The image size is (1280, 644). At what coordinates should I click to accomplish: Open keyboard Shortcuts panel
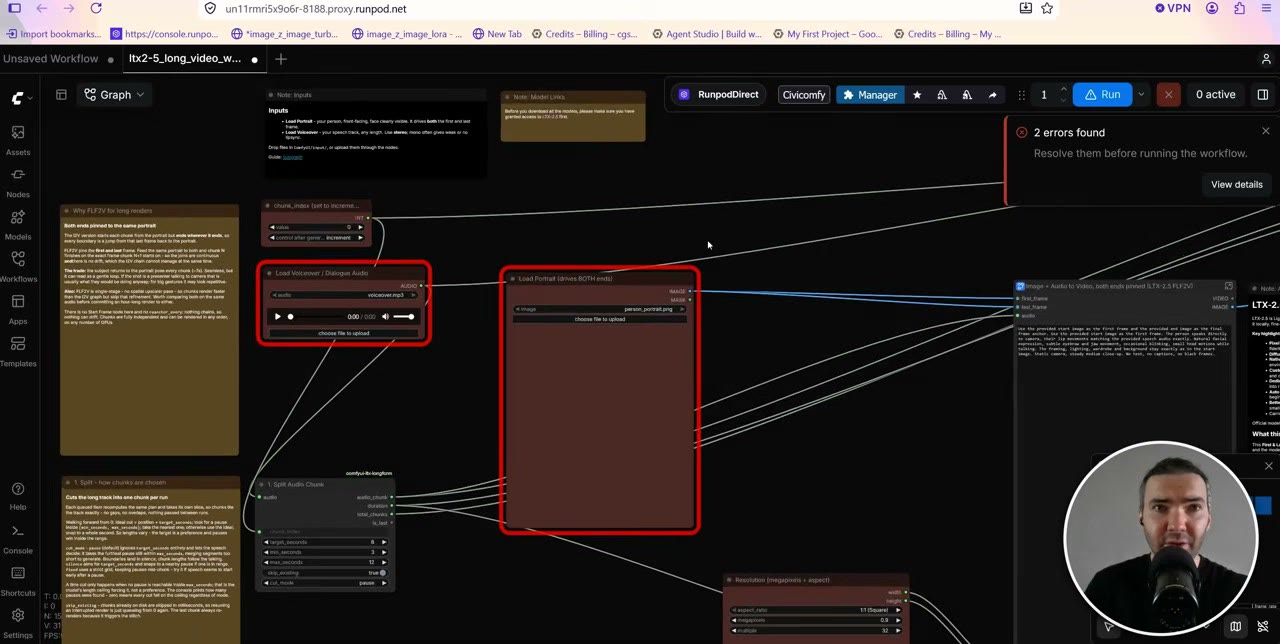[x=18, y=581]
